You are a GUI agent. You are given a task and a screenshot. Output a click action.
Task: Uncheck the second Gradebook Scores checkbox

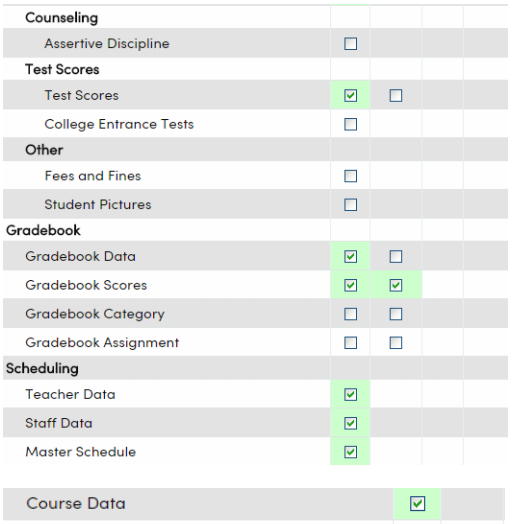(396, 285)
